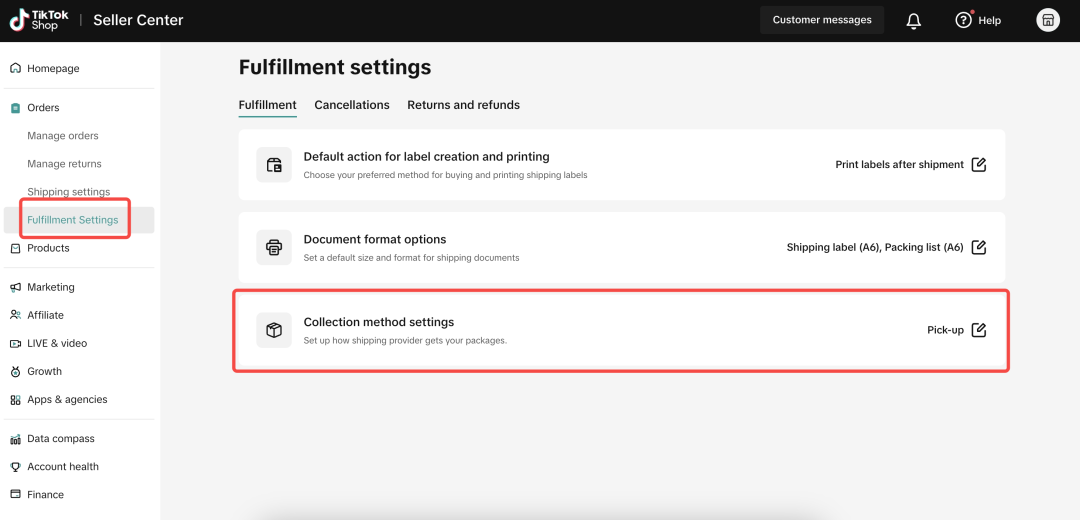Edit the Pick-up collection method
The width and height of the screenshot is (1080, 520).
(979, 330)
